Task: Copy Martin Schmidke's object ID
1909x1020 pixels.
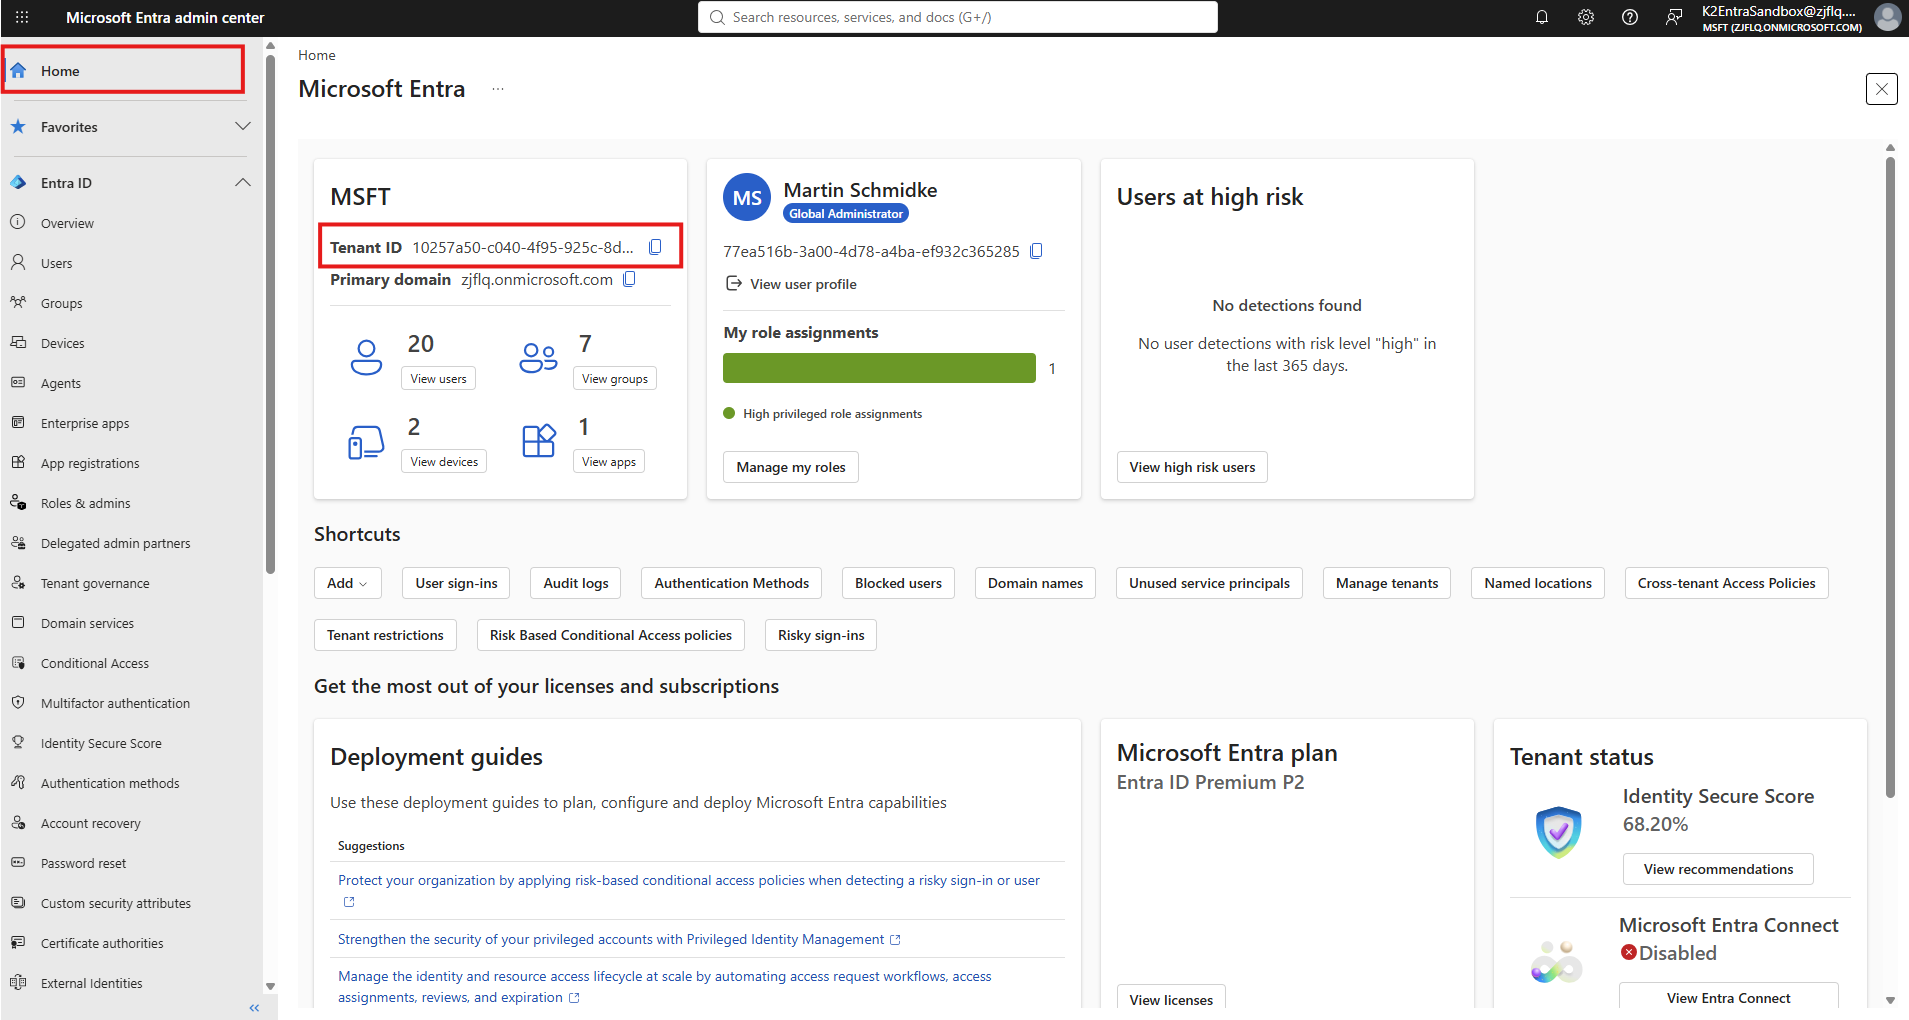Action: click(x=1037, y=251)
